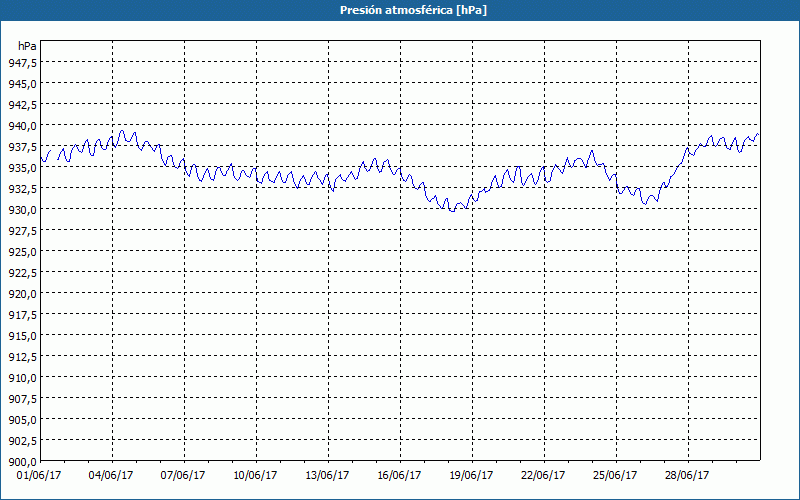This screenshot has width=800, height=500.
Task: Select the 940,0 y-axis label
Action: (x=22, y=126)
